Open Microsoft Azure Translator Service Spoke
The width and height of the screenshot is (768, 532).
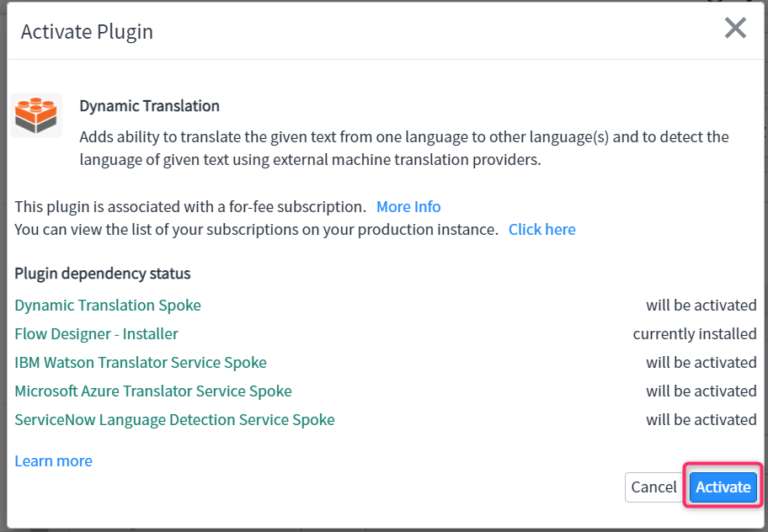coord(153,391)
